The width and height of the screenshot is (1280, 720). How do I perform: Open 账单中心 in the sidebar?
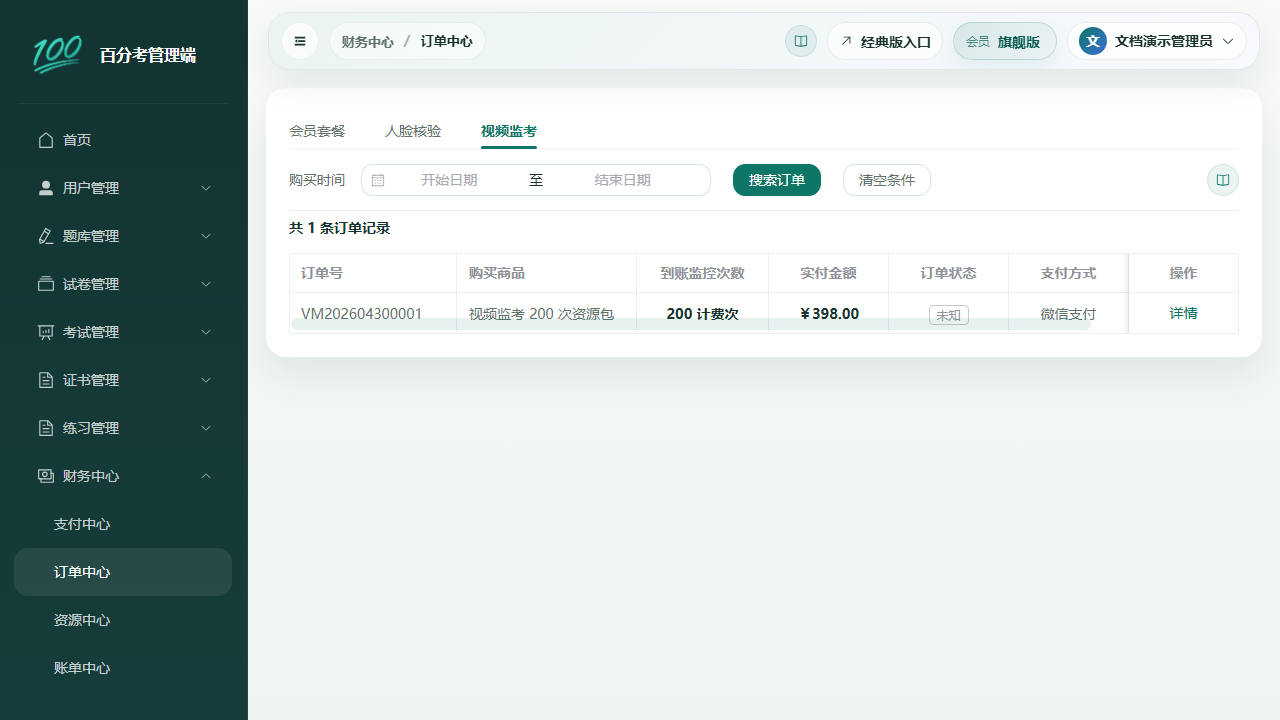point(123,668)
